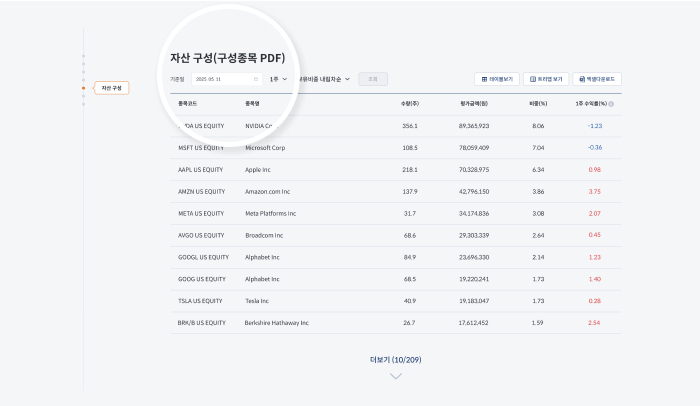
Task: Click the table view icon button
Action: pyautogui.click(x=497, y=79)
